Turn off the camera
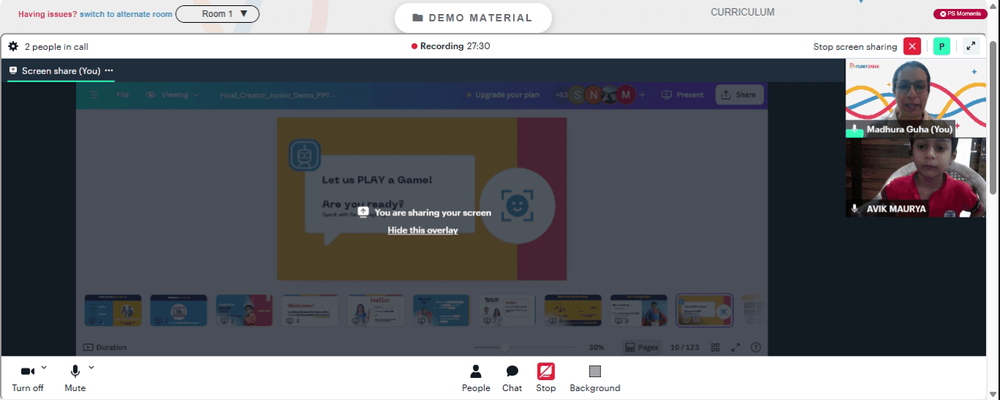This screenshot has height=400, width=1000. click(x=27, y=378)
